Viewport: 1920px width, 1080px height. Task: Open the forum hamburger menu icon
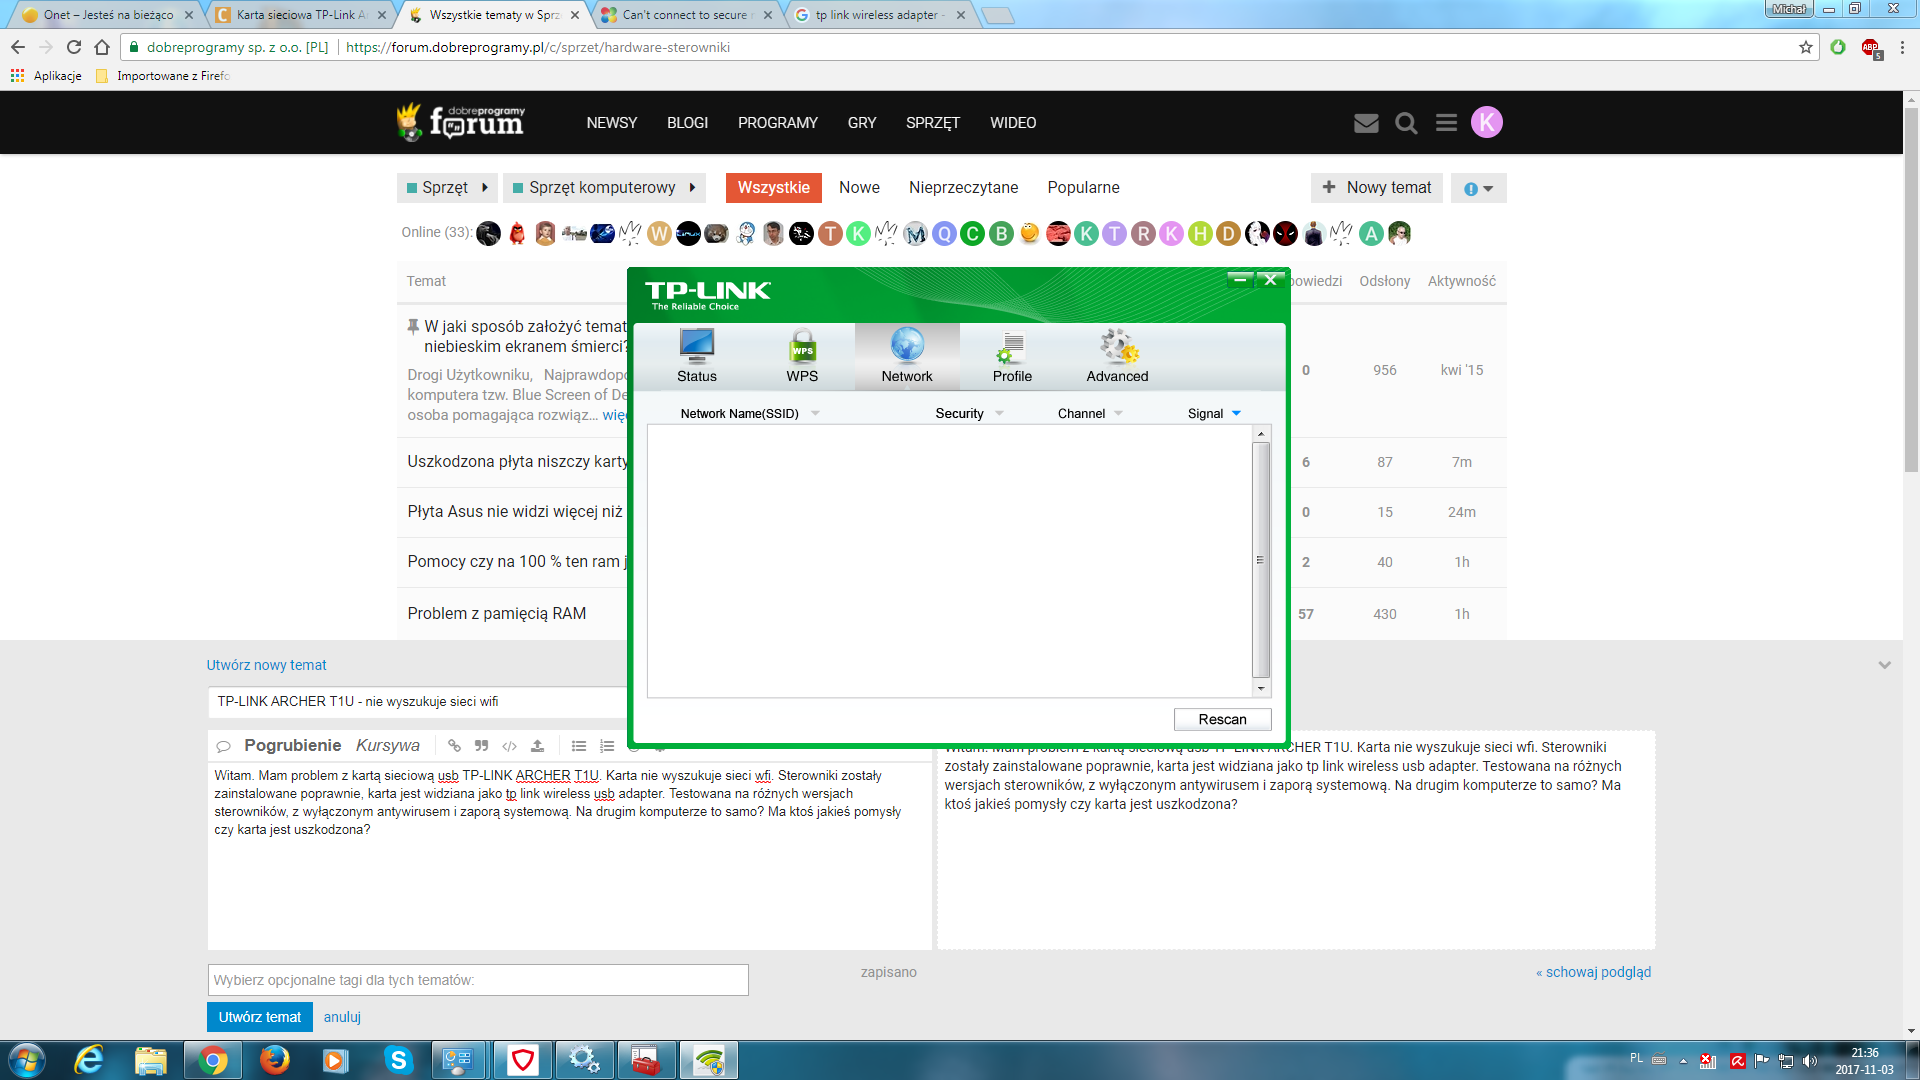pos(1446,123)
